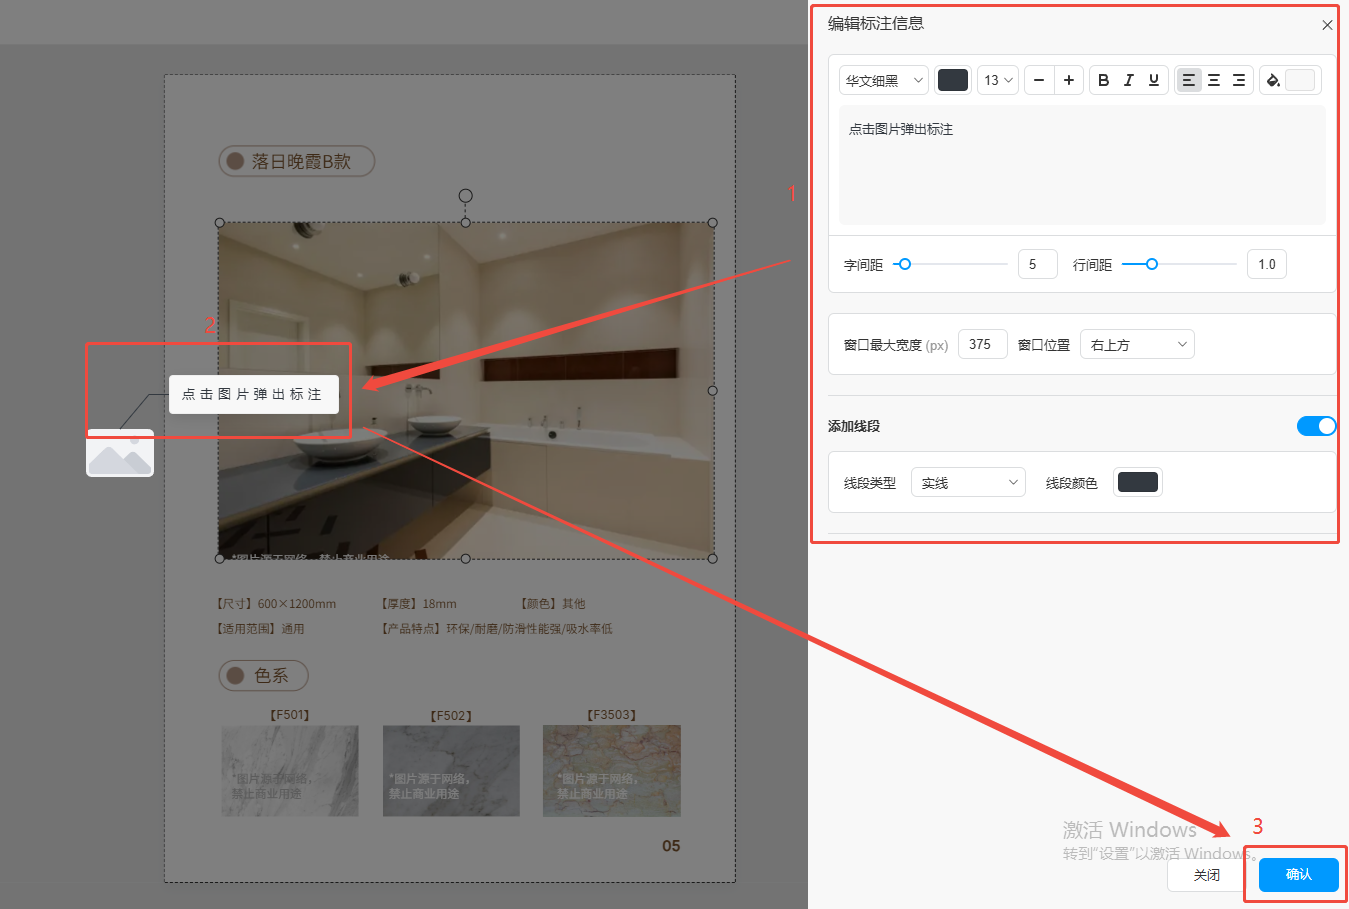Center-align the annotation text
1349x909 pixels.
tap(1213, 80)
